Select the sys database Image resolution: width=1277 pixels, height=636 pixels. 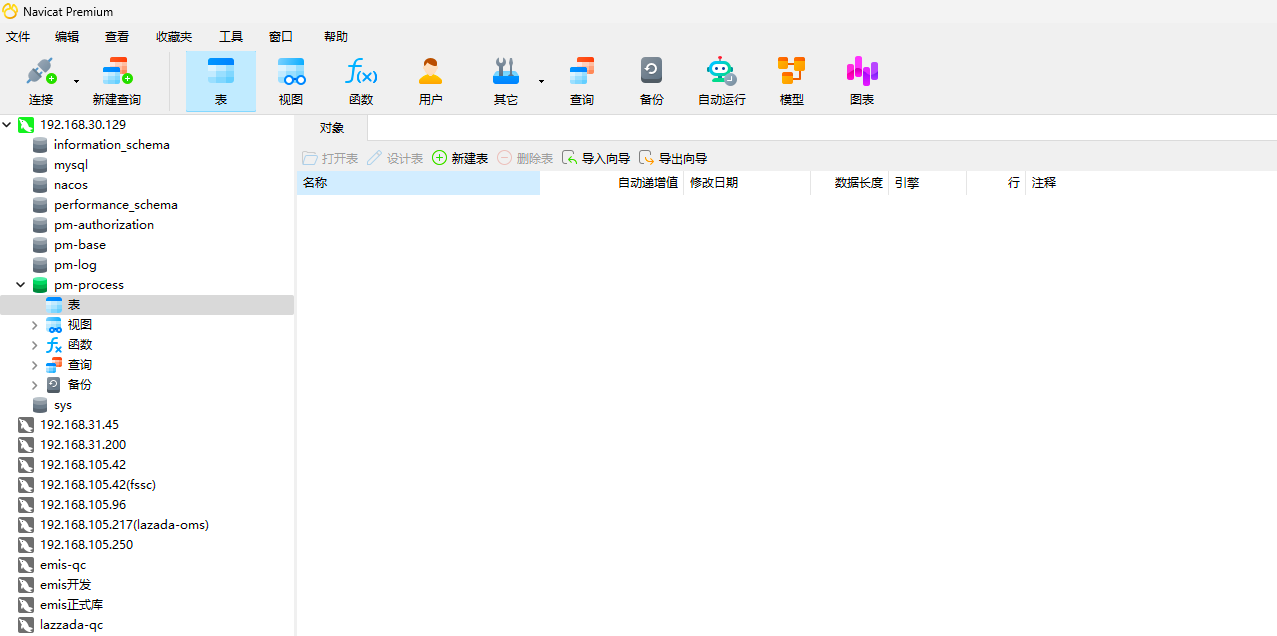coord(63,405)
